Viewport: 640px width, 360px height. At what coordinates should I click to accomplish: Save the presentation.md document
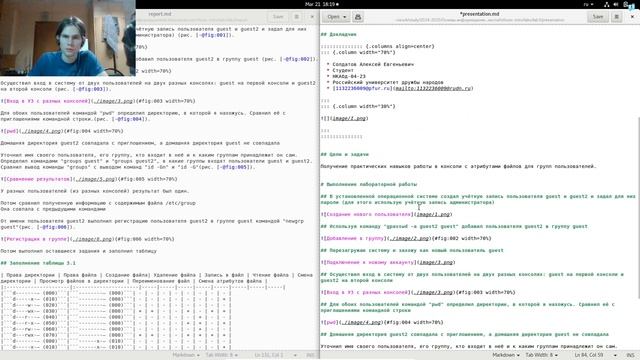click(x=598, y=17)
